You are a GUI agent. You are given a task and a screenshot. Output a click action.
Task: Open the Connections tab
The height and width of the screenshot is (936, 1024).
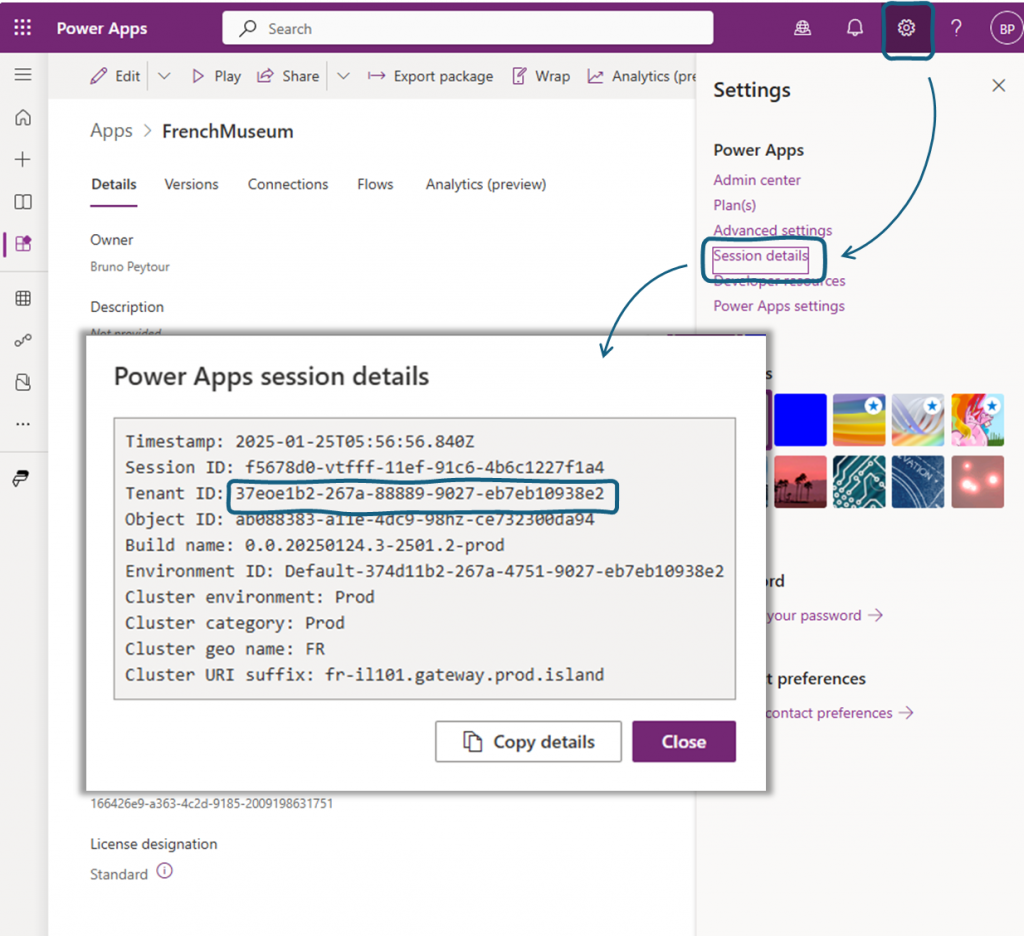click(x=288, y=184)
